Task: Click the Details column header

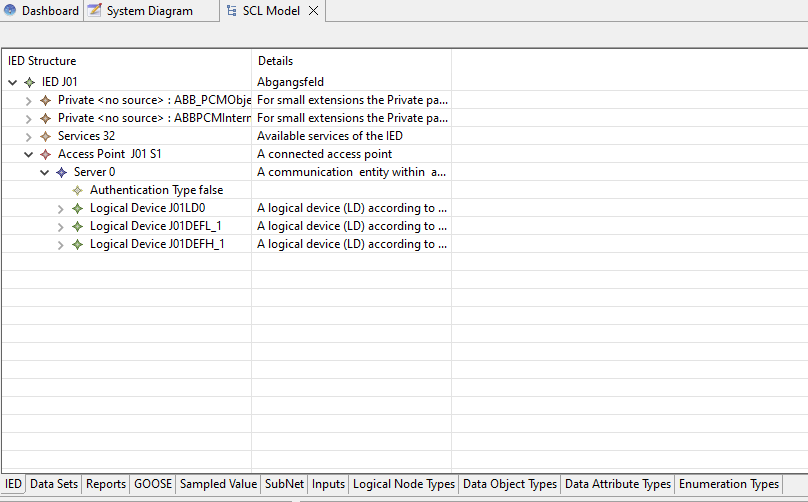Action: pos(275,61)
